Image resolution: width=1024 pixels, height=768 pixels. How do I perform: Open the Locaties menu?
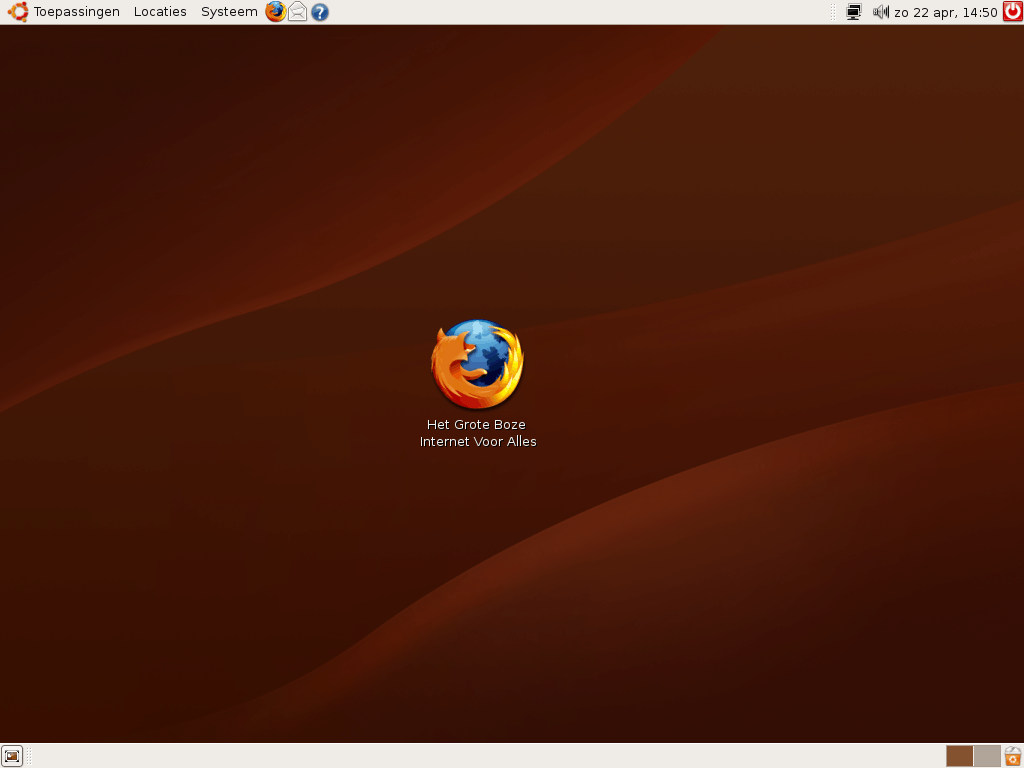[160, 12]
